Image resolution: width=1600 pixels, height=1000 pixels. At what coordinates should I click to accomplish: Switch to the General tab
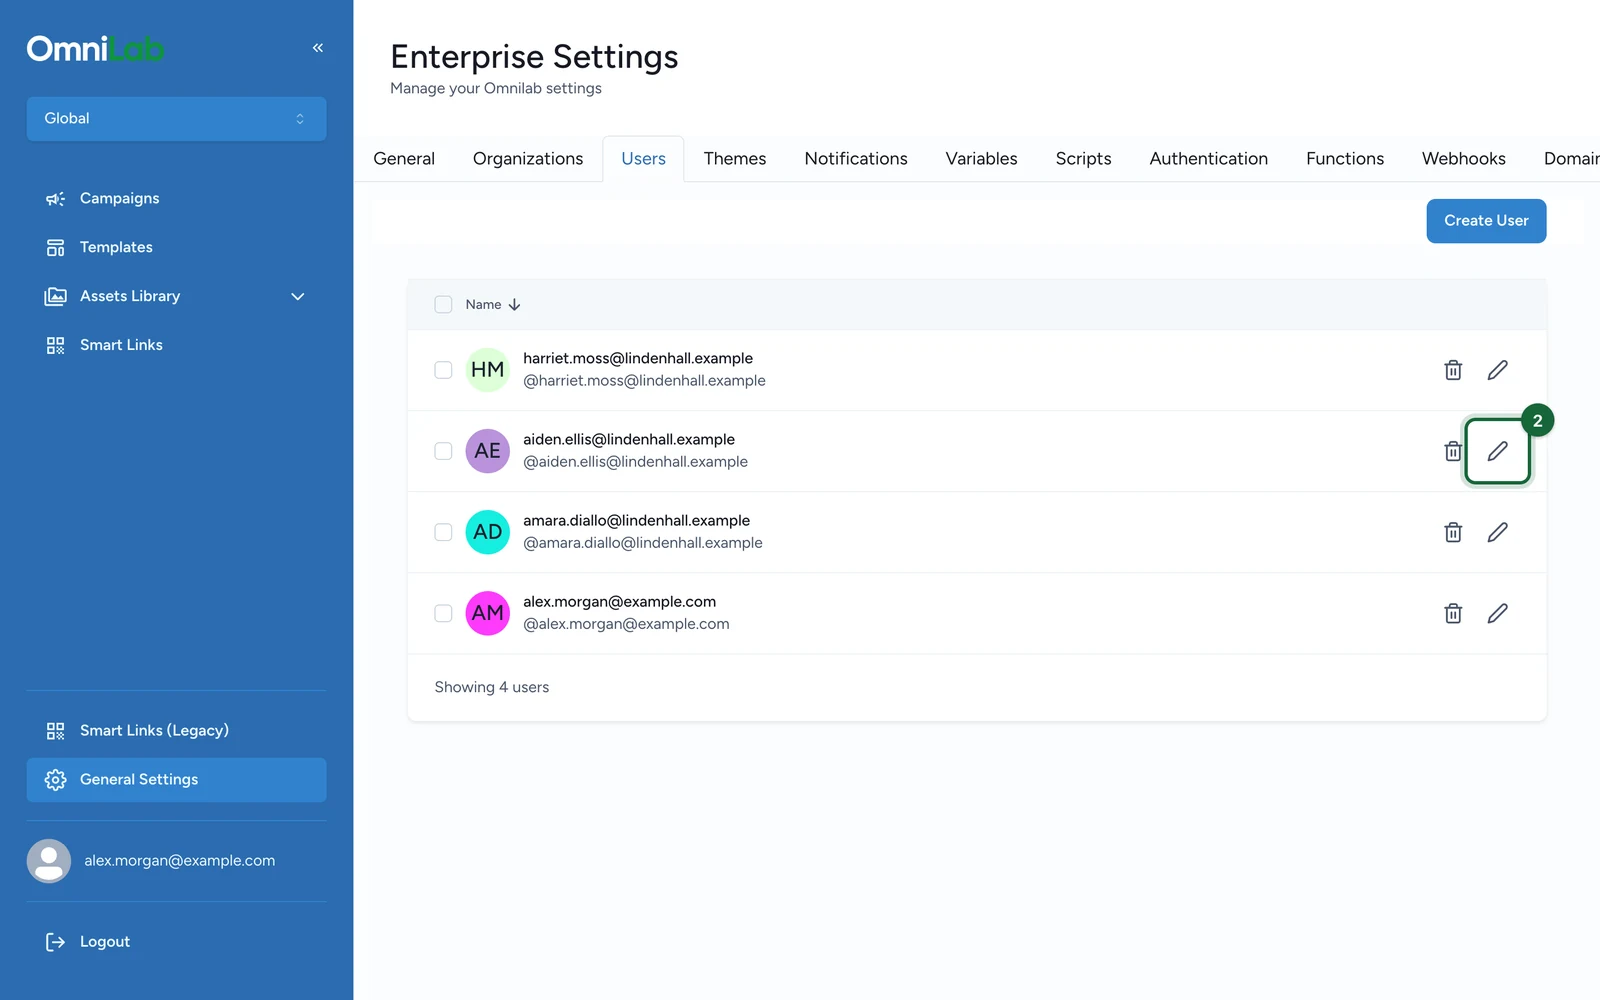404,159
